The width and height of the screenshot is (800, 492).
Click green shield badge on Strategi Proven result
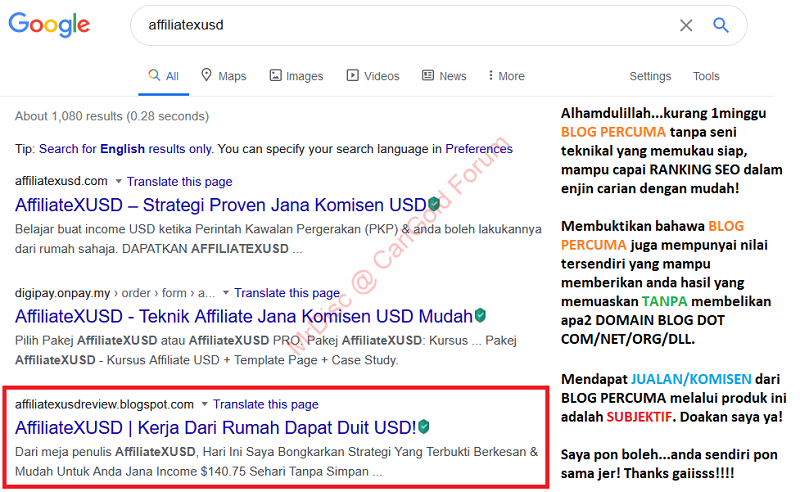coord(434,204)
